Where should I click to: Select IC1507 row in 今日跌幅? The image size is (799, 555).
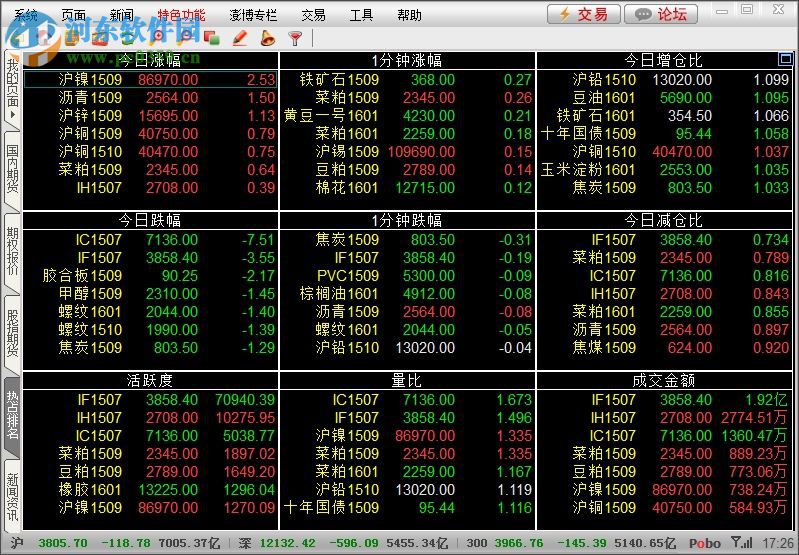tap(150, 240)
